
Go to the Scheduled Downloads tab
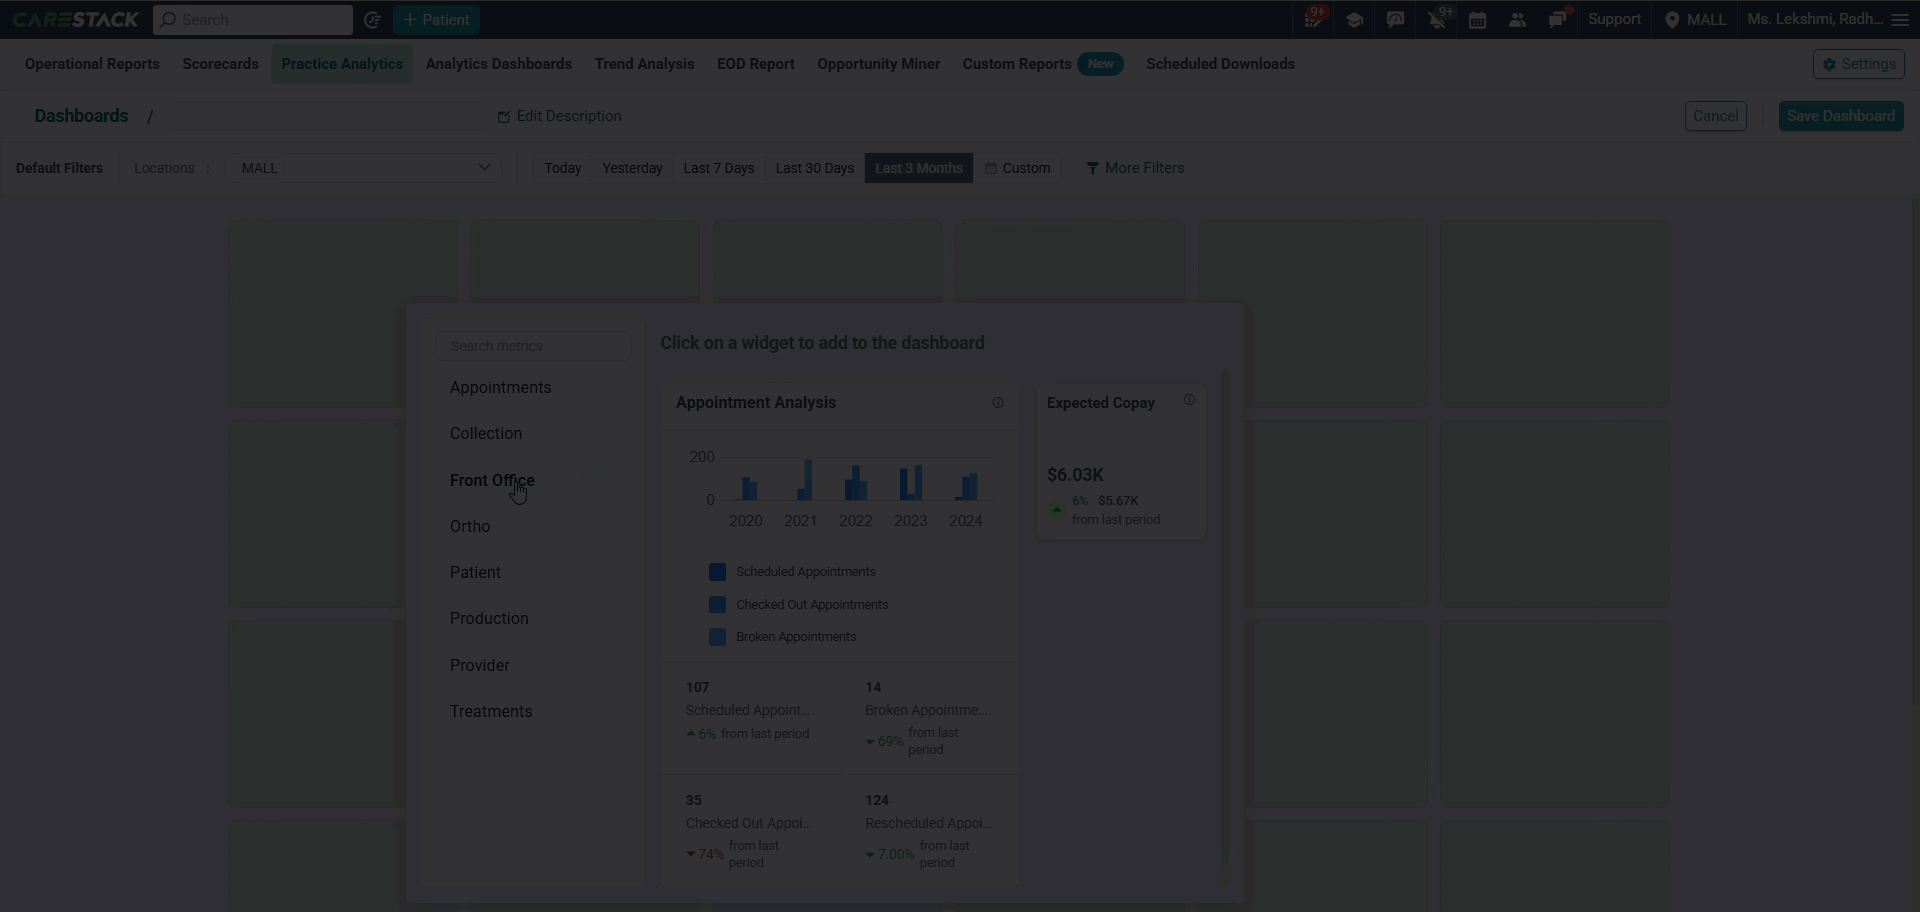1220,64
